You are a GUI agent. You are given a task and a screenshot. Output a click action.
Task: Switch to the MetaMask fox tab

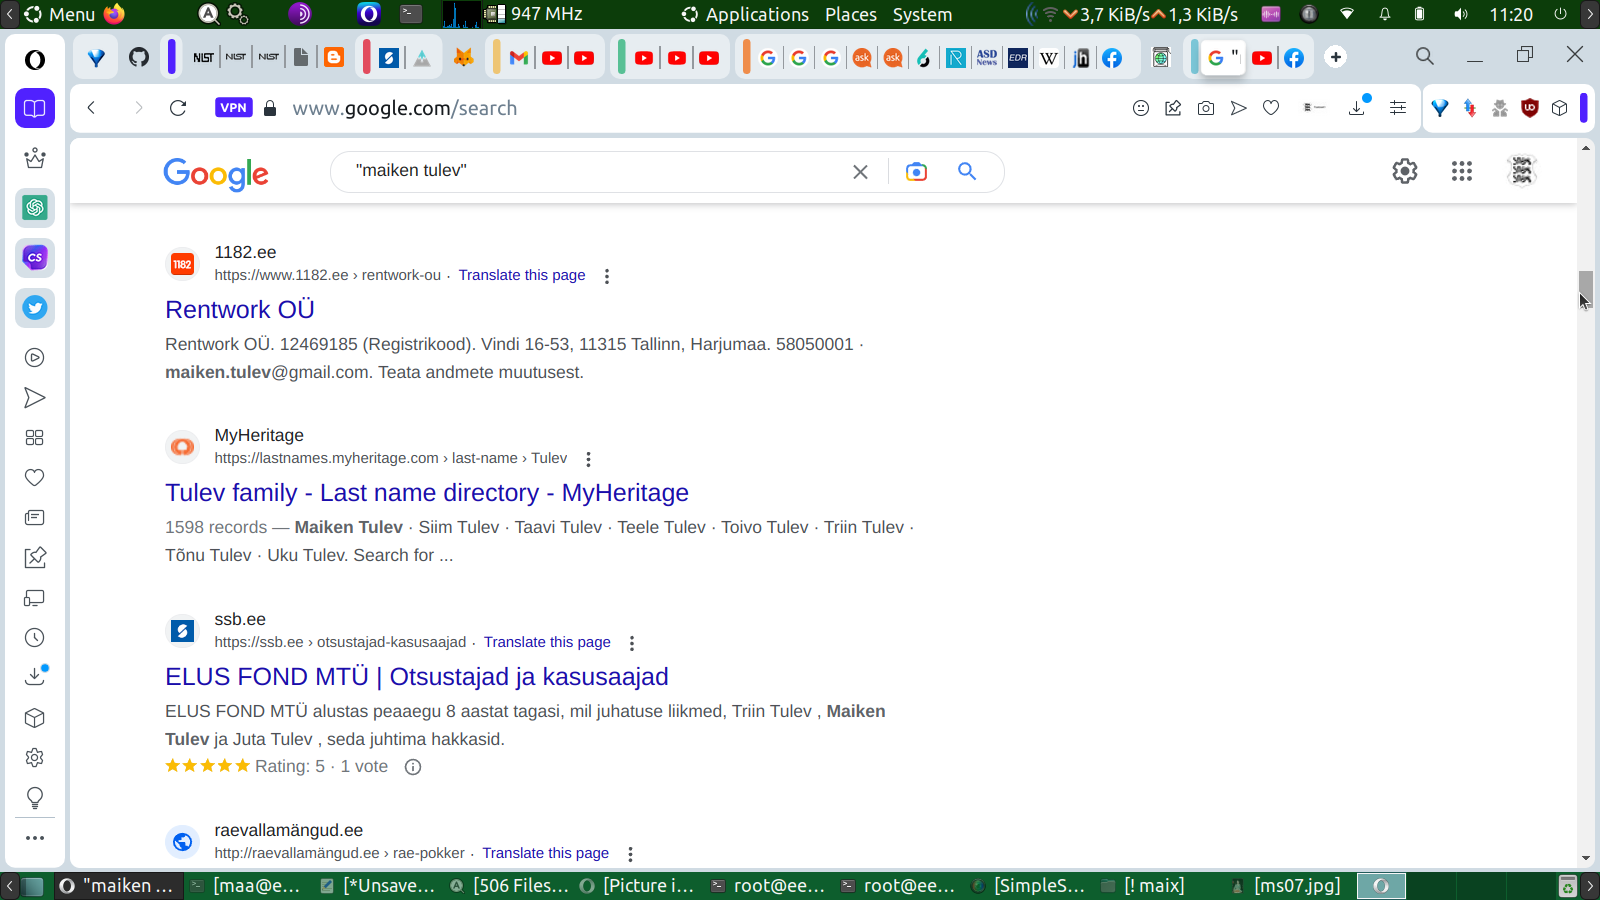(463, 58)
